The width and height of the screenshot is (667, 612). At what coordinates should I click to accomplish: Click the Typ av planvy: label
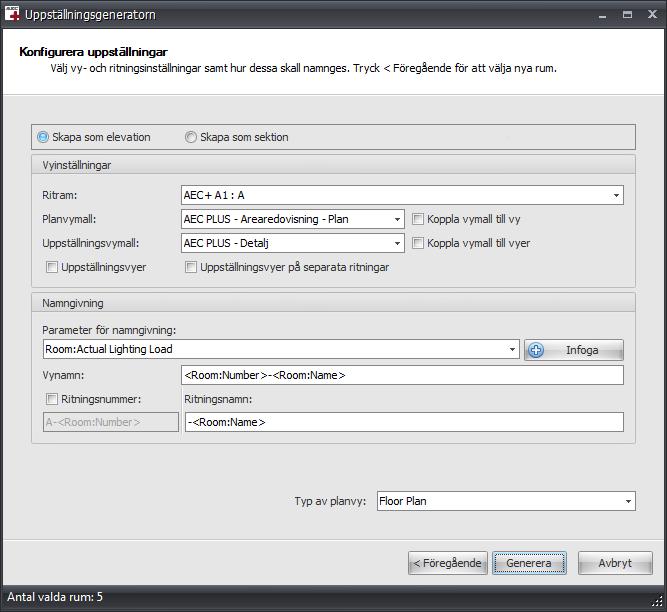(330, 501)
